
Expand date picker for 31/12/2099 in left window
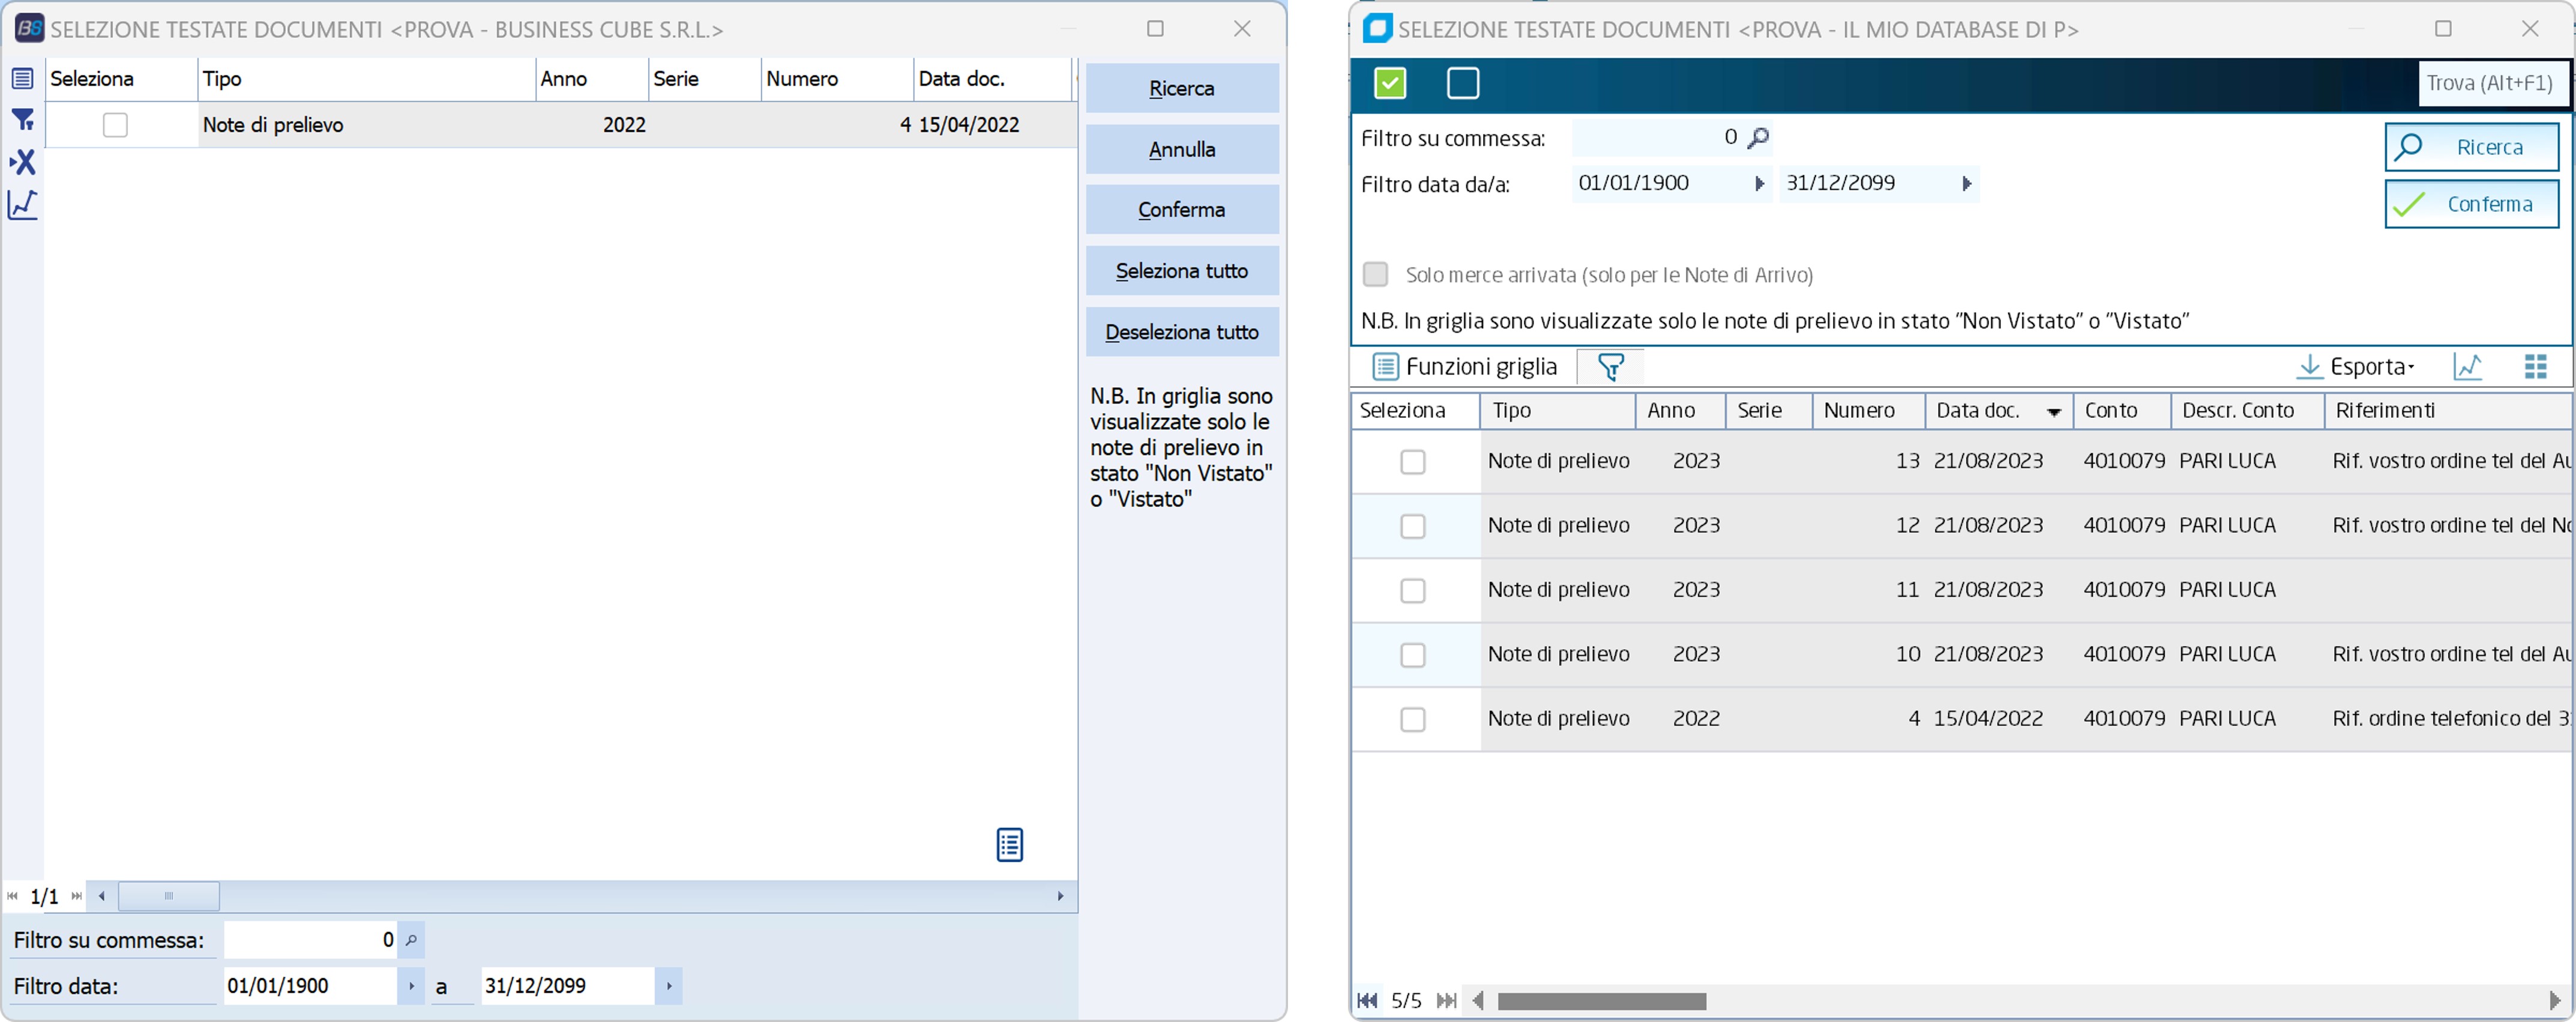click(668, 986)
